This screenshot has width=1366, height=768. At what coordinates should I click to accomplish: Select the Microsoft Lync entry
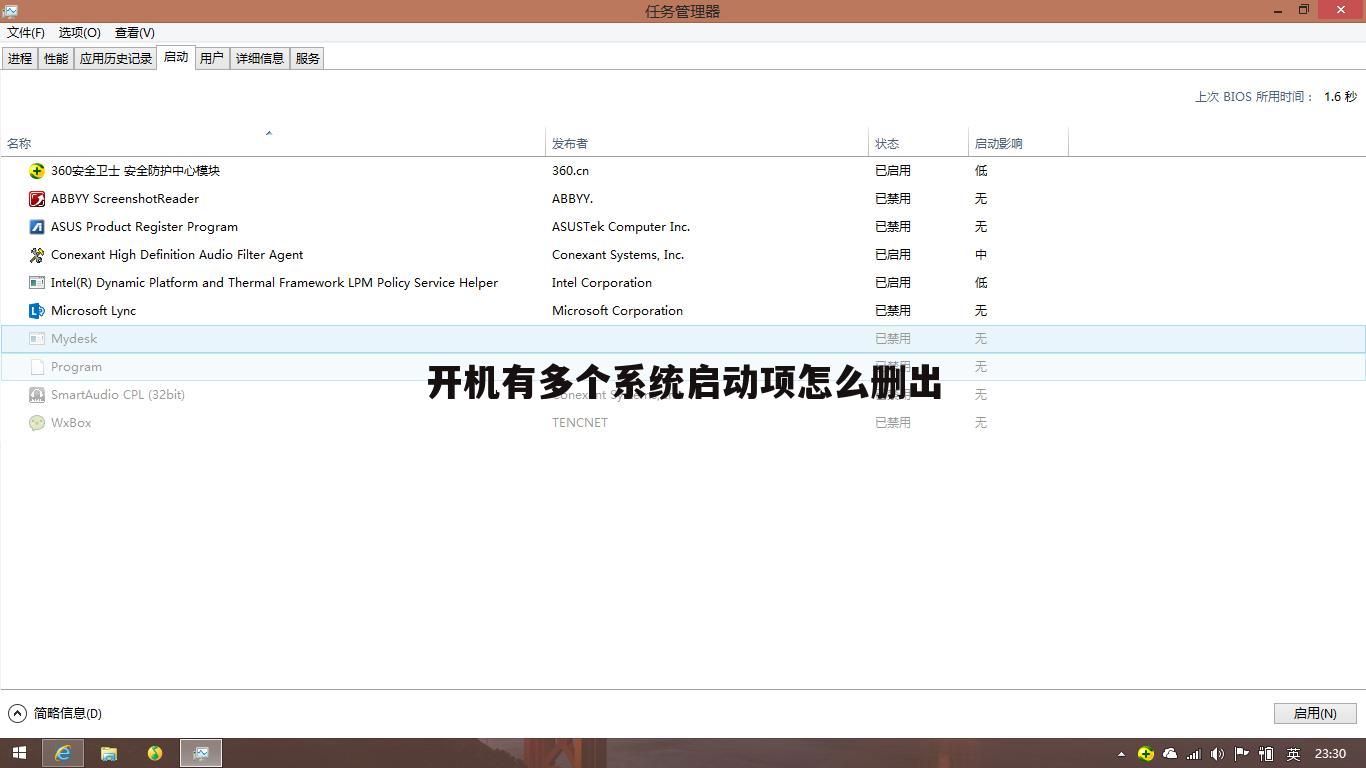(683, 311)
